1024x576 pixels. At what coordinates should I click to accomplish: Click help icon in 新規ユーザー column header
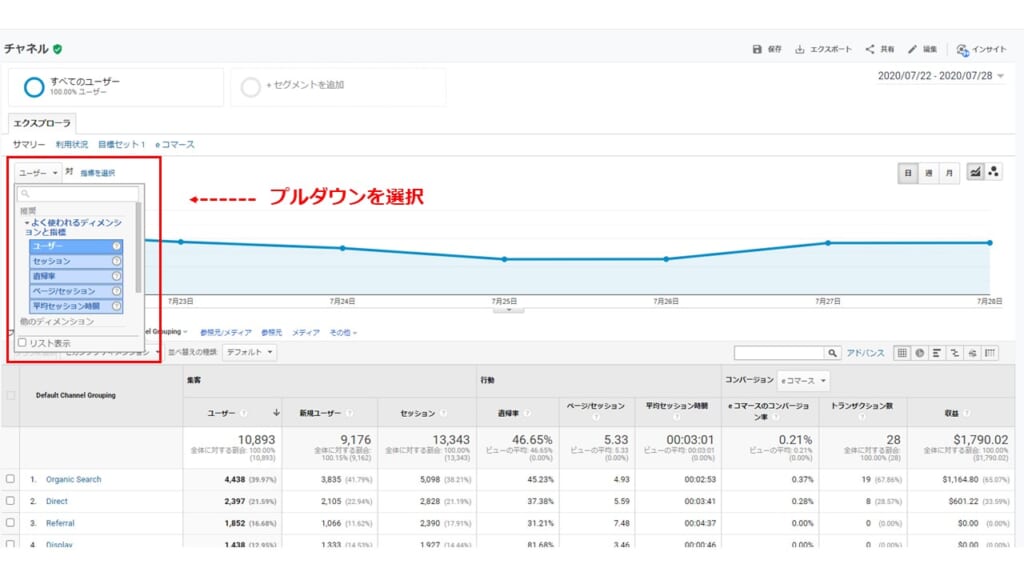pyautogui.click(x=349, y=413)
